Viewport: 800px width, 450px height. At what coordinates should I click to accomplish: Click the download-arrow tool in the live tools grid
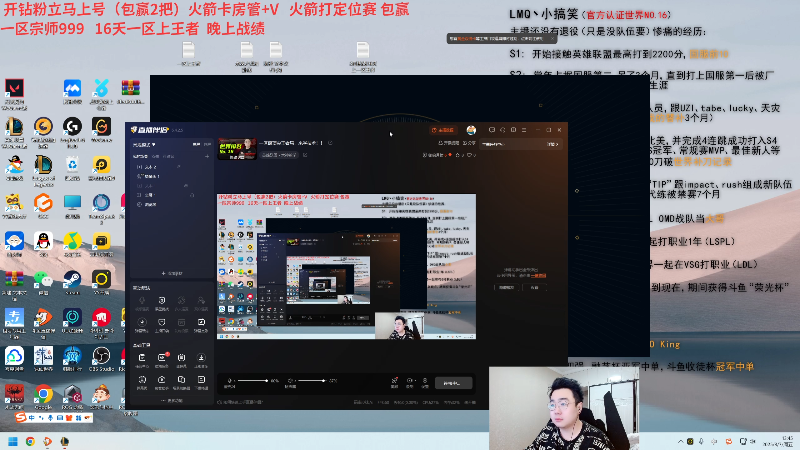coord(201,357)
